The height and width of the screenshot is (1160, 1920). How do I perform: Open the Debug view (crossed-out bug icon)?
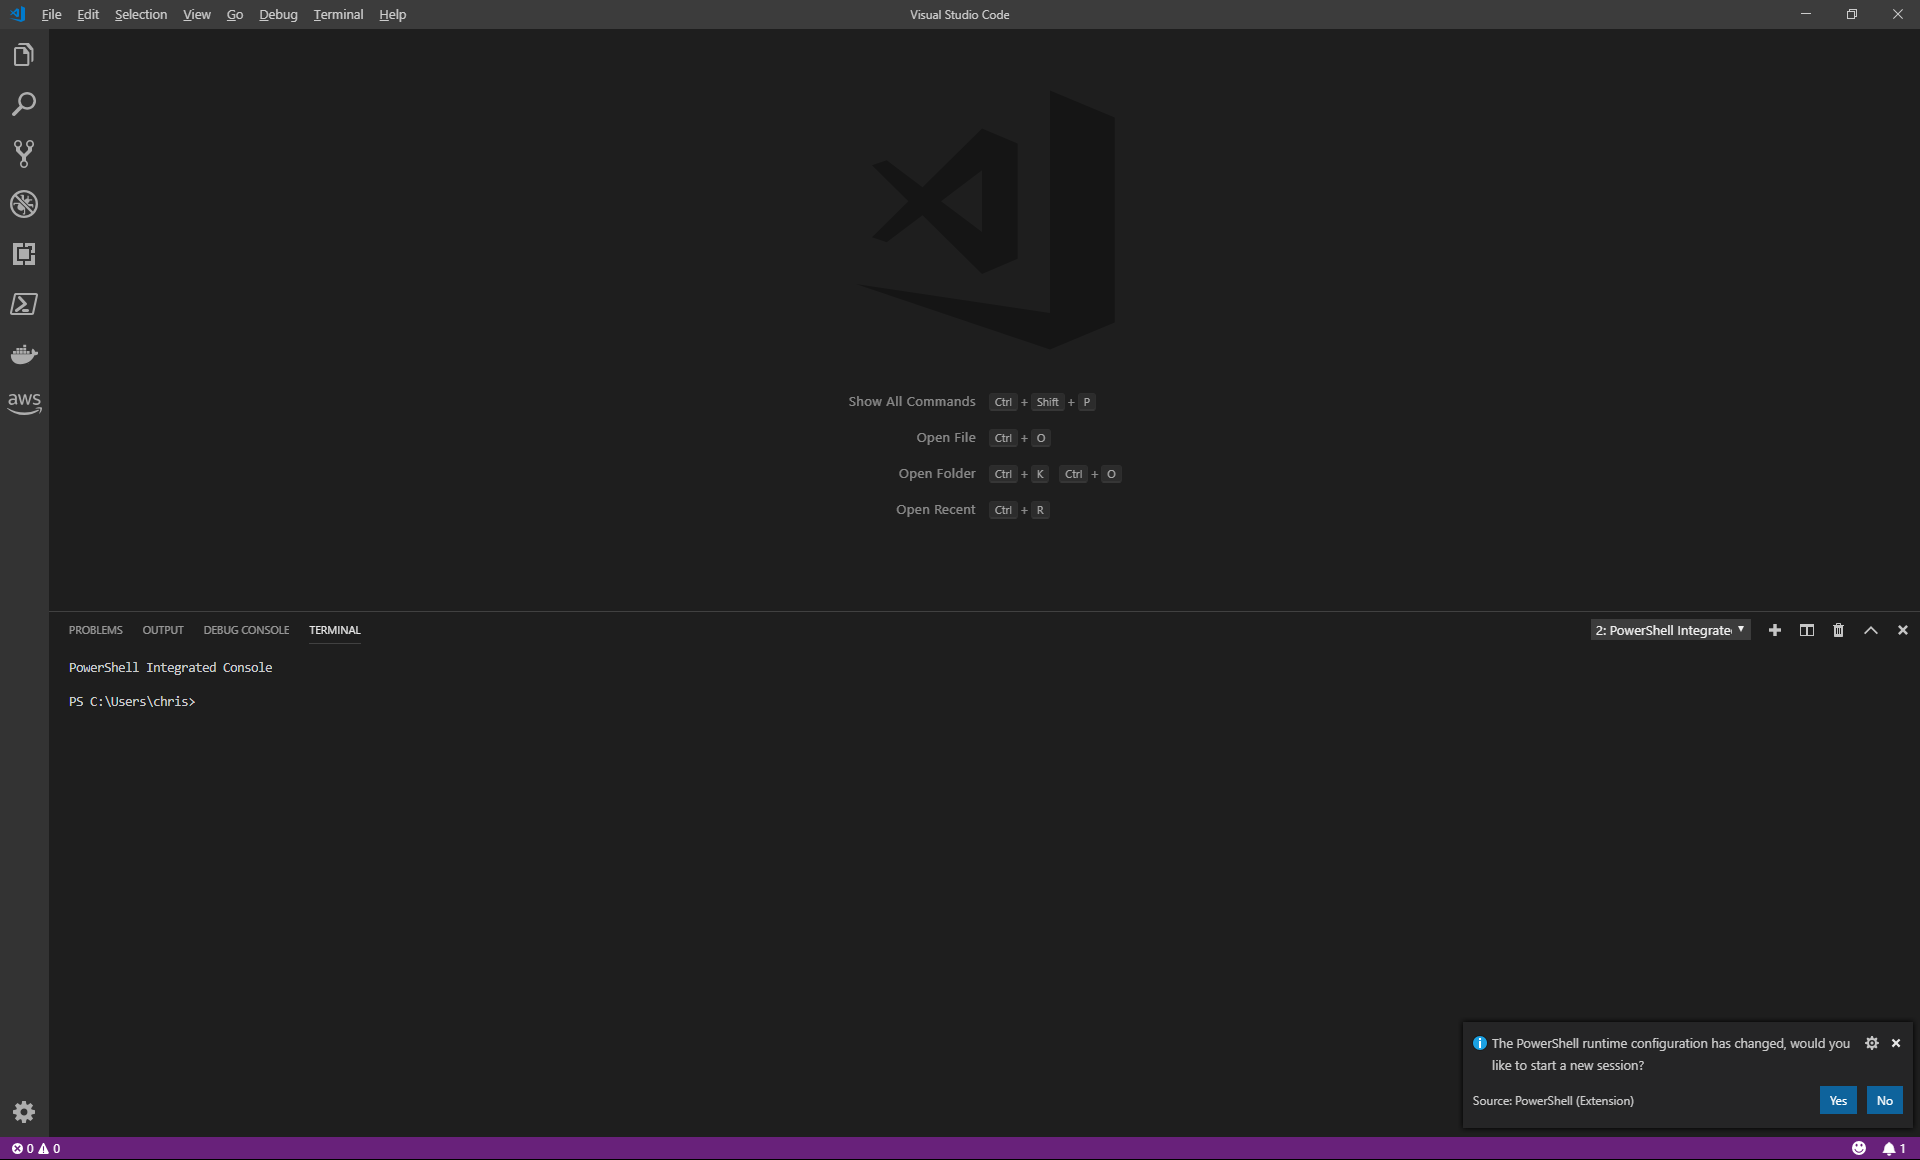(x=24, y=204)
